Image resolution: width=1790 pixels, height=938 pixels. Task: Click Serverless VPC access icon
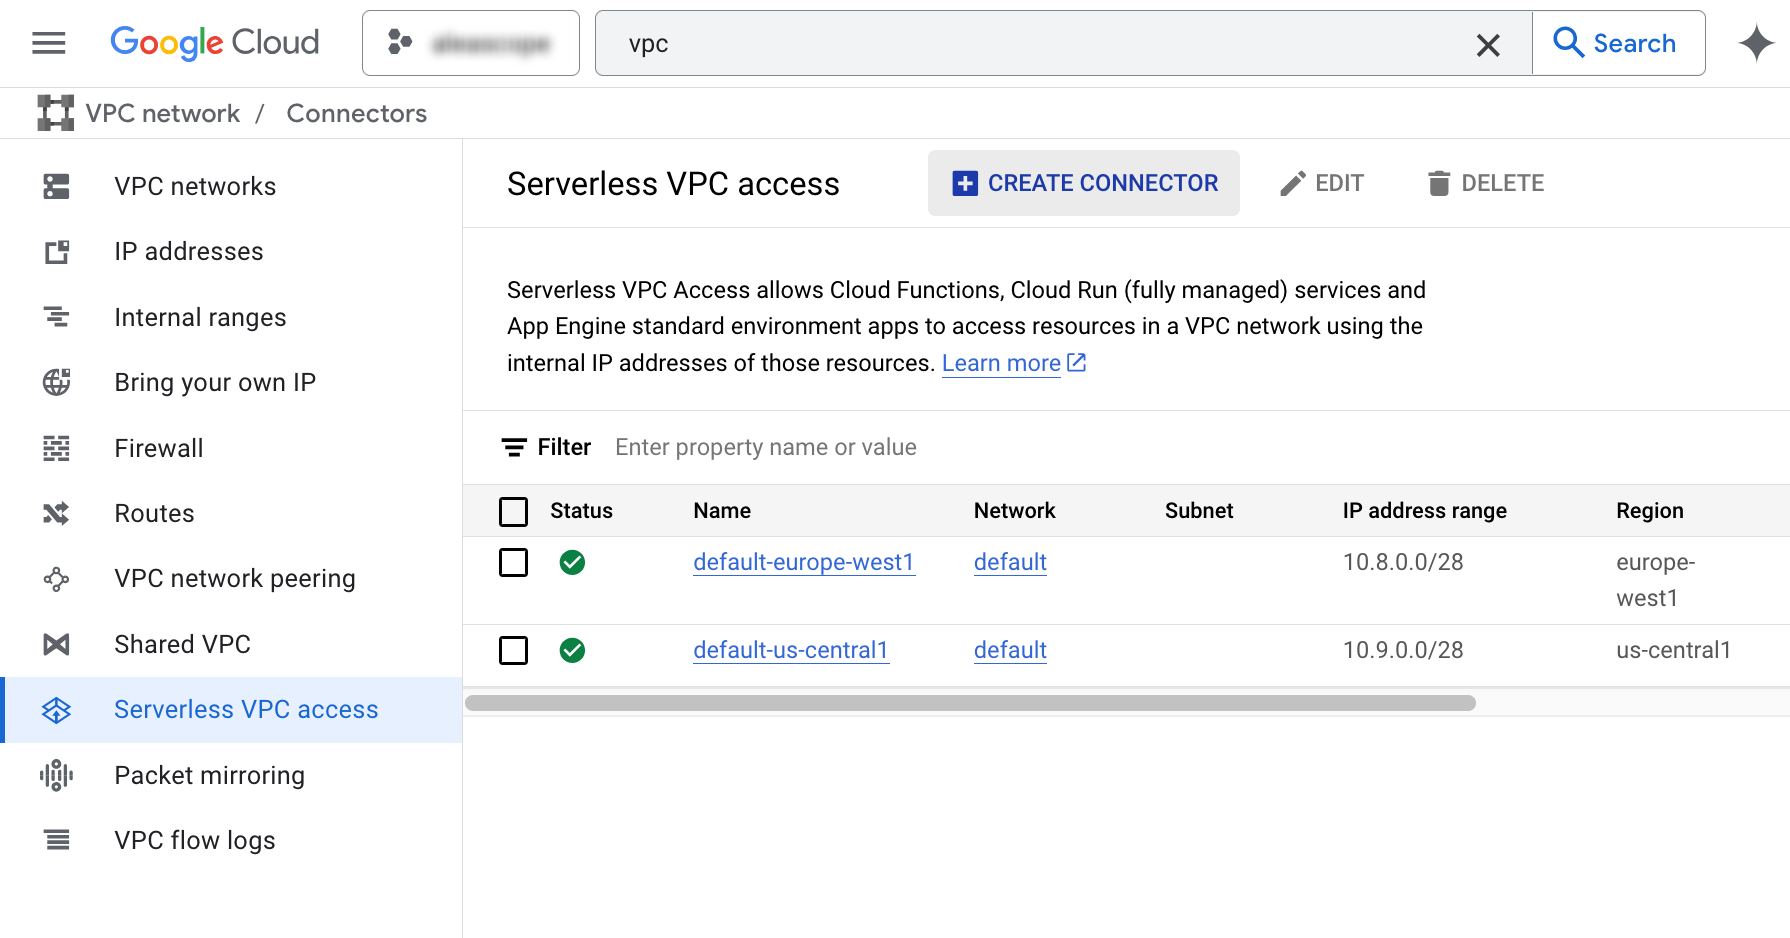(x=57, y=710)
